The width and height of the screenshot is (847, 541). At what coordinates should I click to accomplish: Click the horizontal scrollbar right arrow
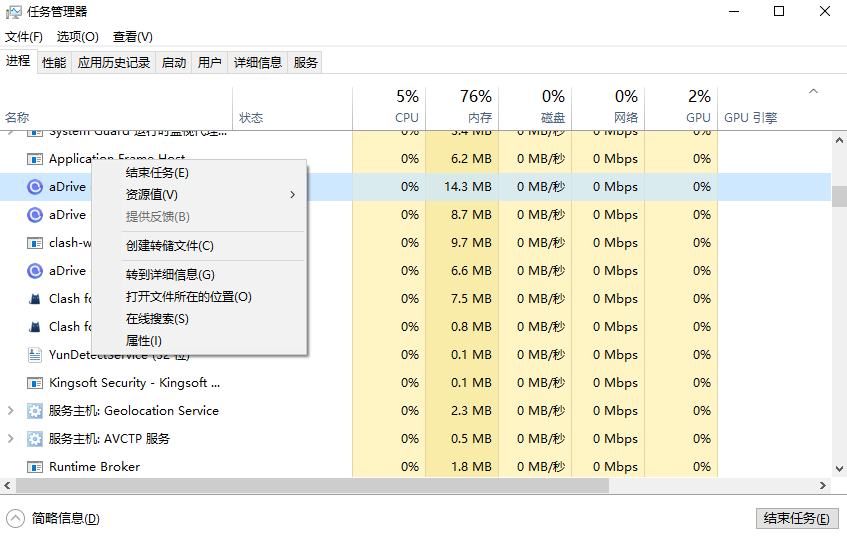[823, 486]
